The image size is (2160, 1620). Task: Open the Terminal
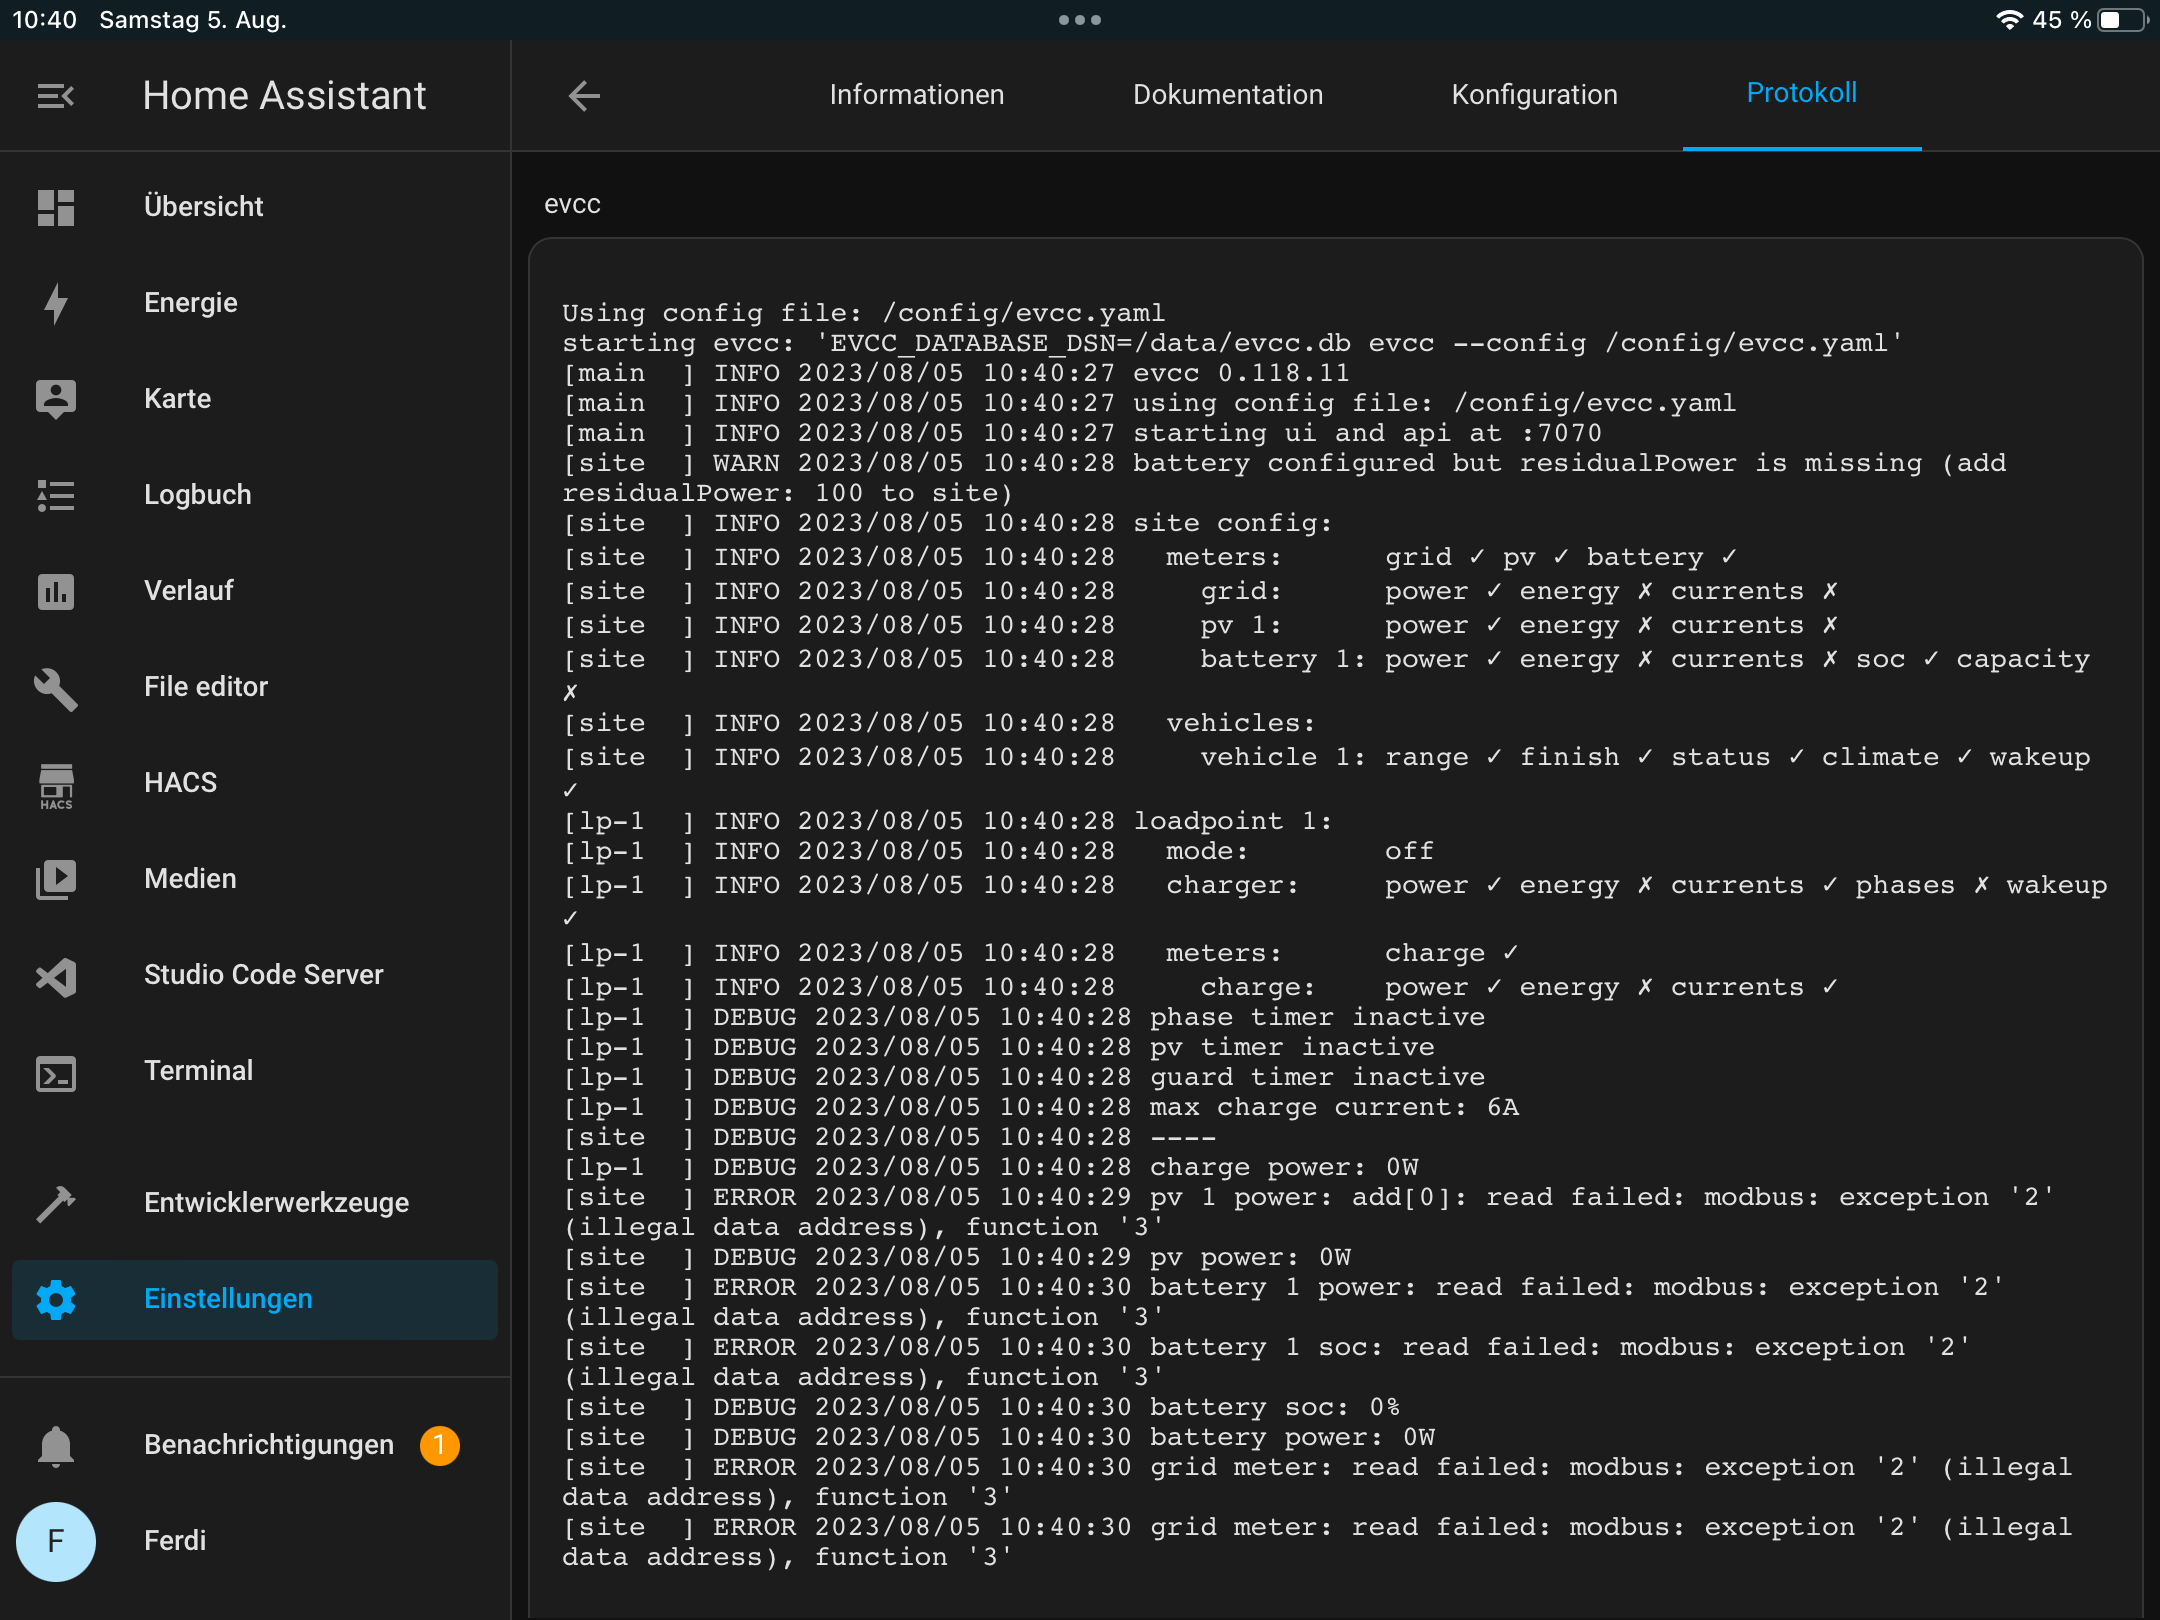(199, 1070)
